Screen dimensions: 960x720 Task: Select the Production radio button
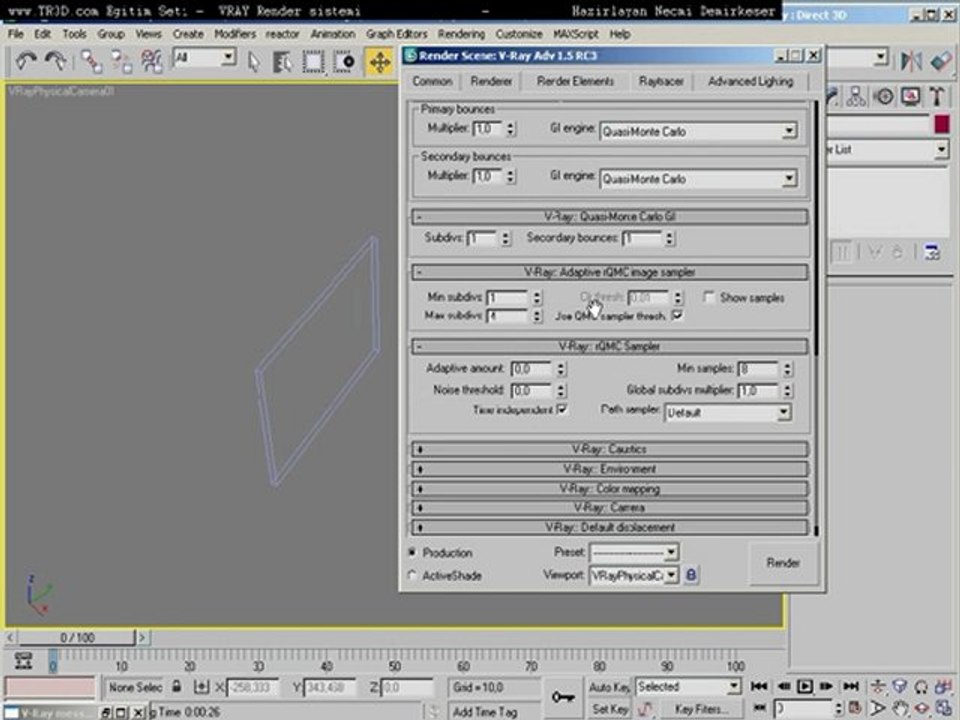tap(412, 552)
